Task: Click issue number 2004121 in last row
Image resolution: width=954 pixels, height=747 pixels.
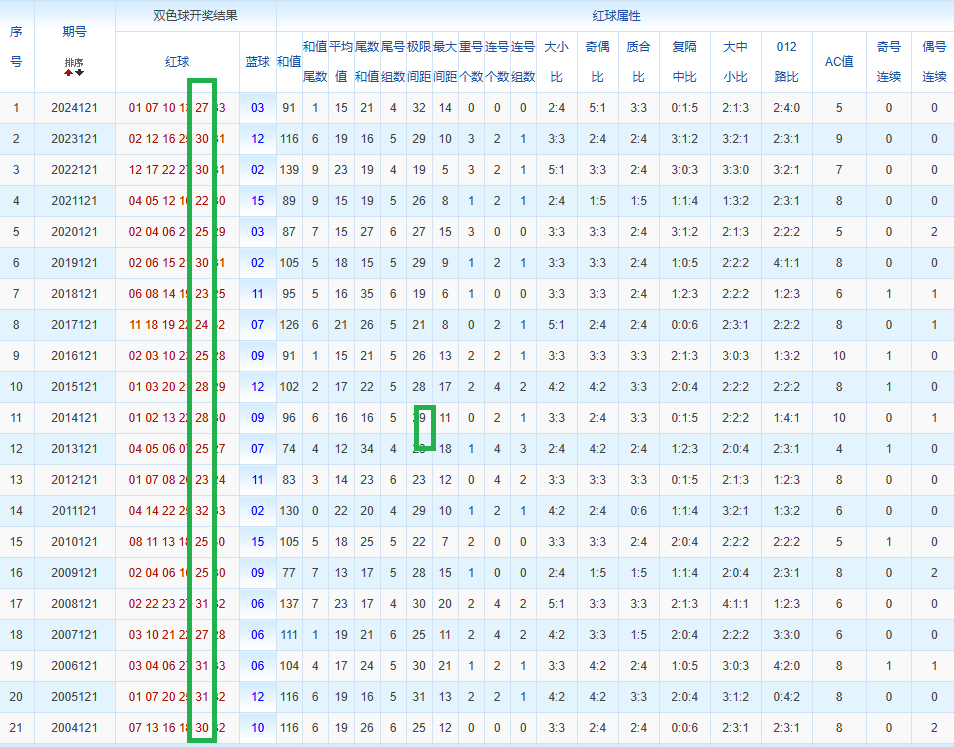Action: pyautogui.click(x=74, y=728)
